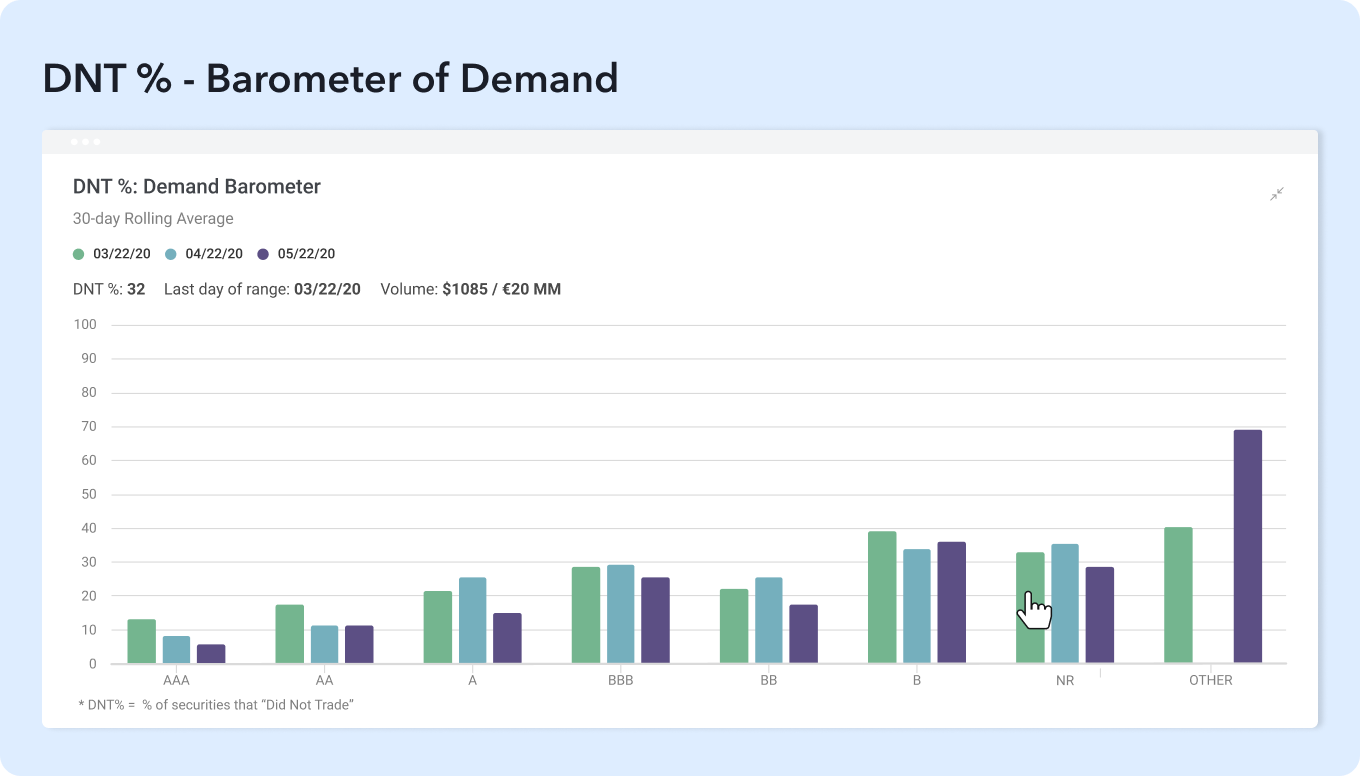
Task: Click the green 03/22/20 legend dot
Action: (79, 254)
